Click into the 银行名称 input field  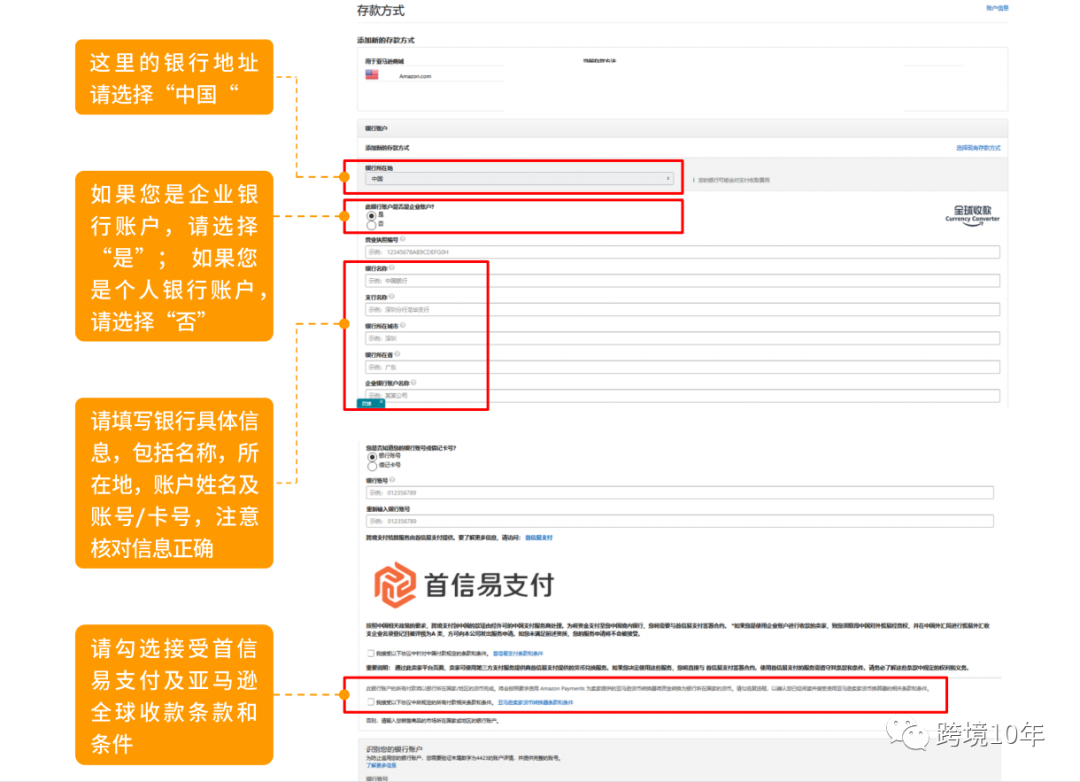682,281
